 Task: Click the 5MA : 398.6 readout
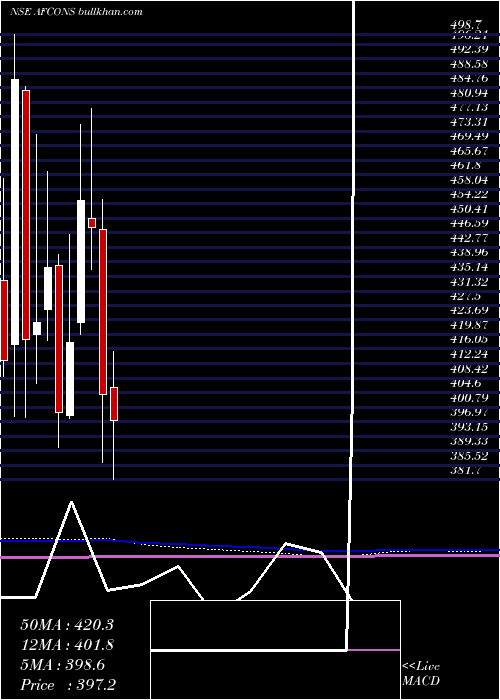(x=63, y=666)
